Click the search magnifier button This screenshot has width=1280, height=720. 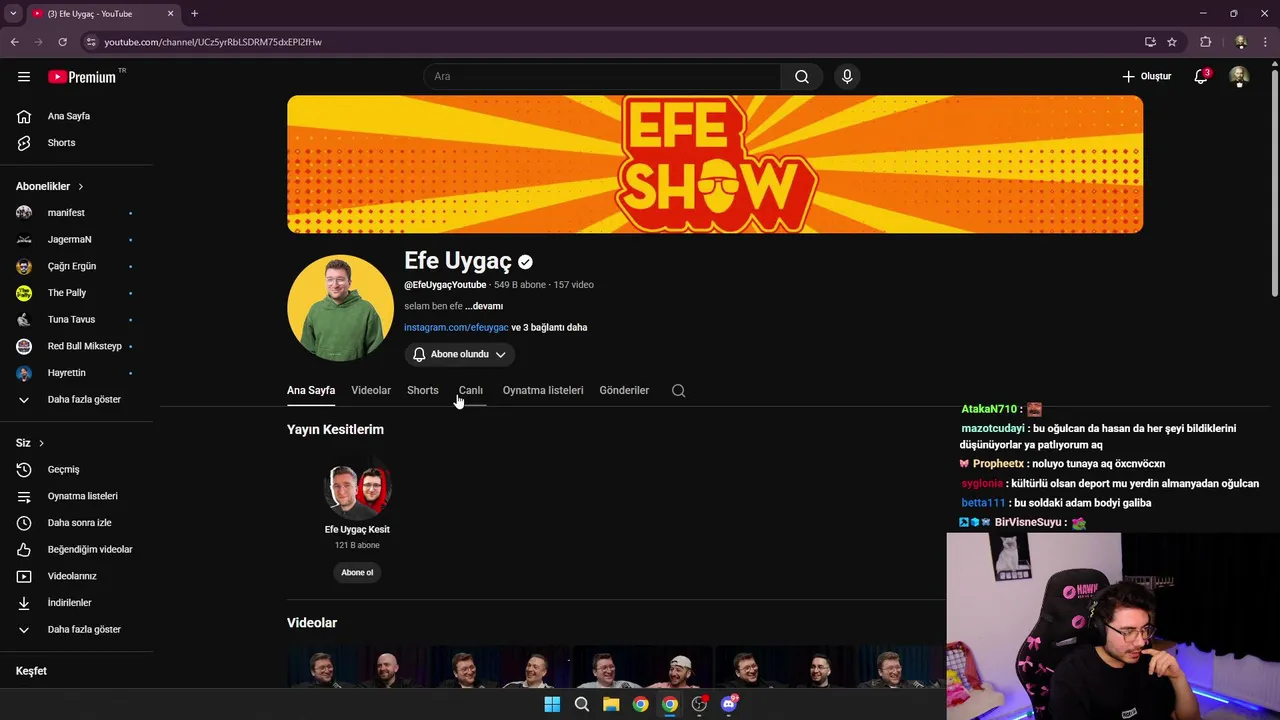[801, 77]
